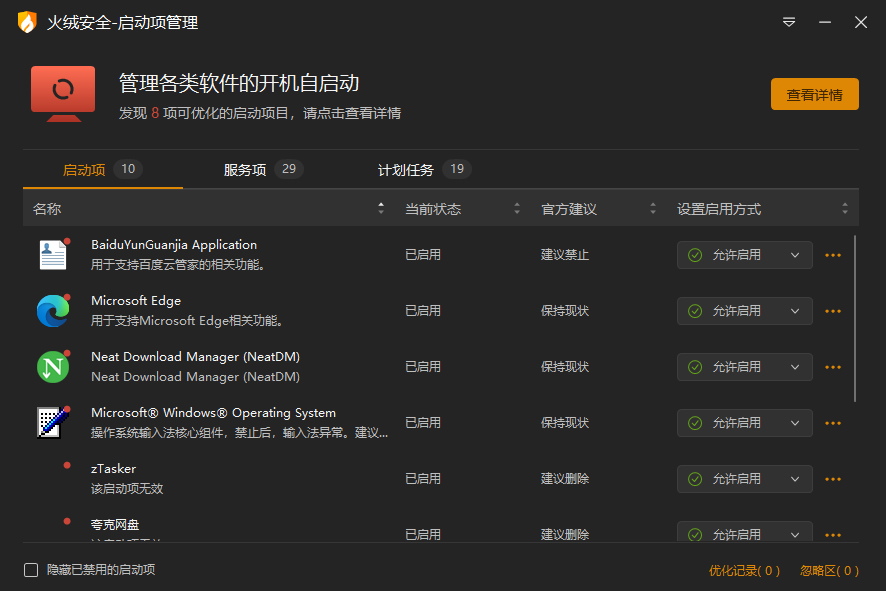Click the 查看详情 button
The width and height of the screenshot is (886, 591).
click(815, 94)
